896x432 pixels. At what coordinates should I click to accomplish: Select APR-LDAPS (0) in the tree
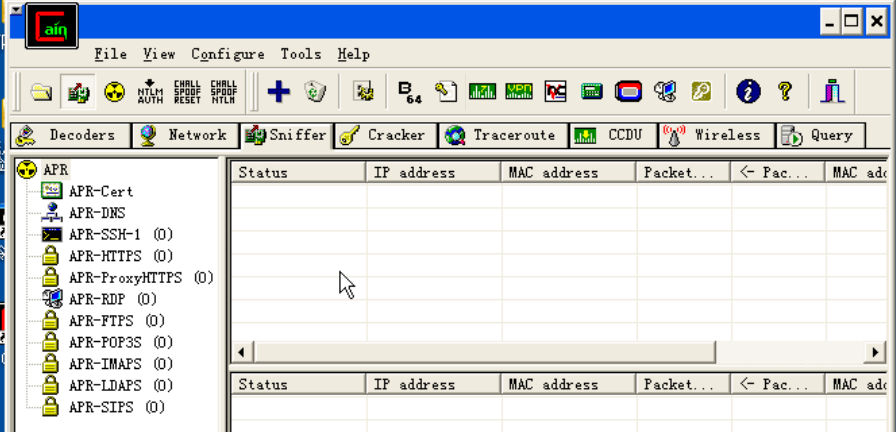tap(121, 386)
